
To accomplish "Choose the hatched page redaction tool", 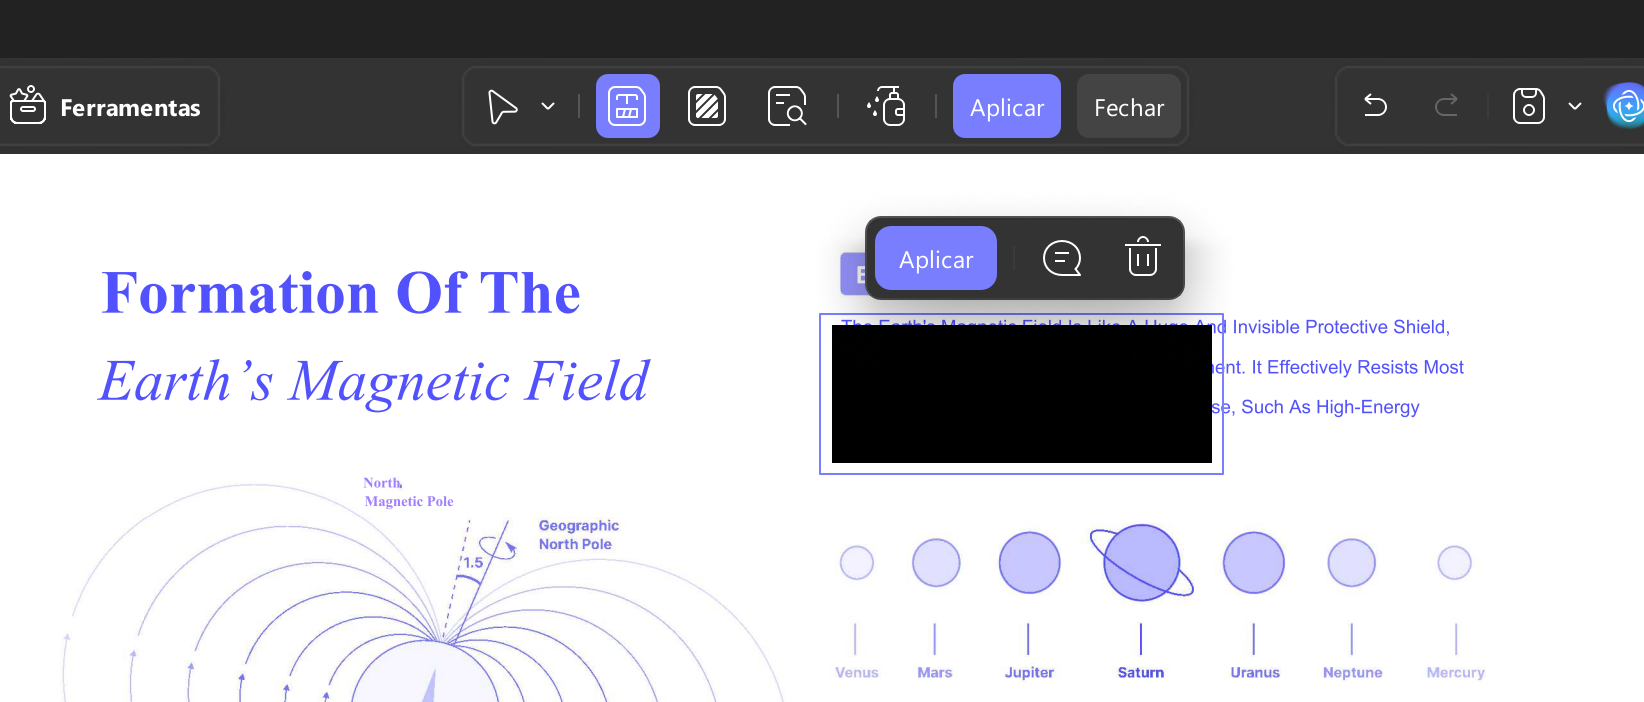I will [x=707, y=106].
